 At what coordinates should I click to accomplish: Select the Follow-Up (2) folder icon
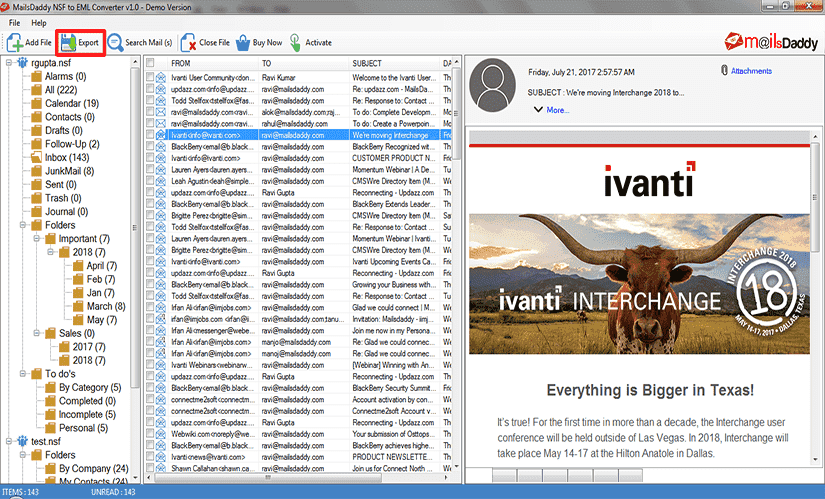click(36, 144)
